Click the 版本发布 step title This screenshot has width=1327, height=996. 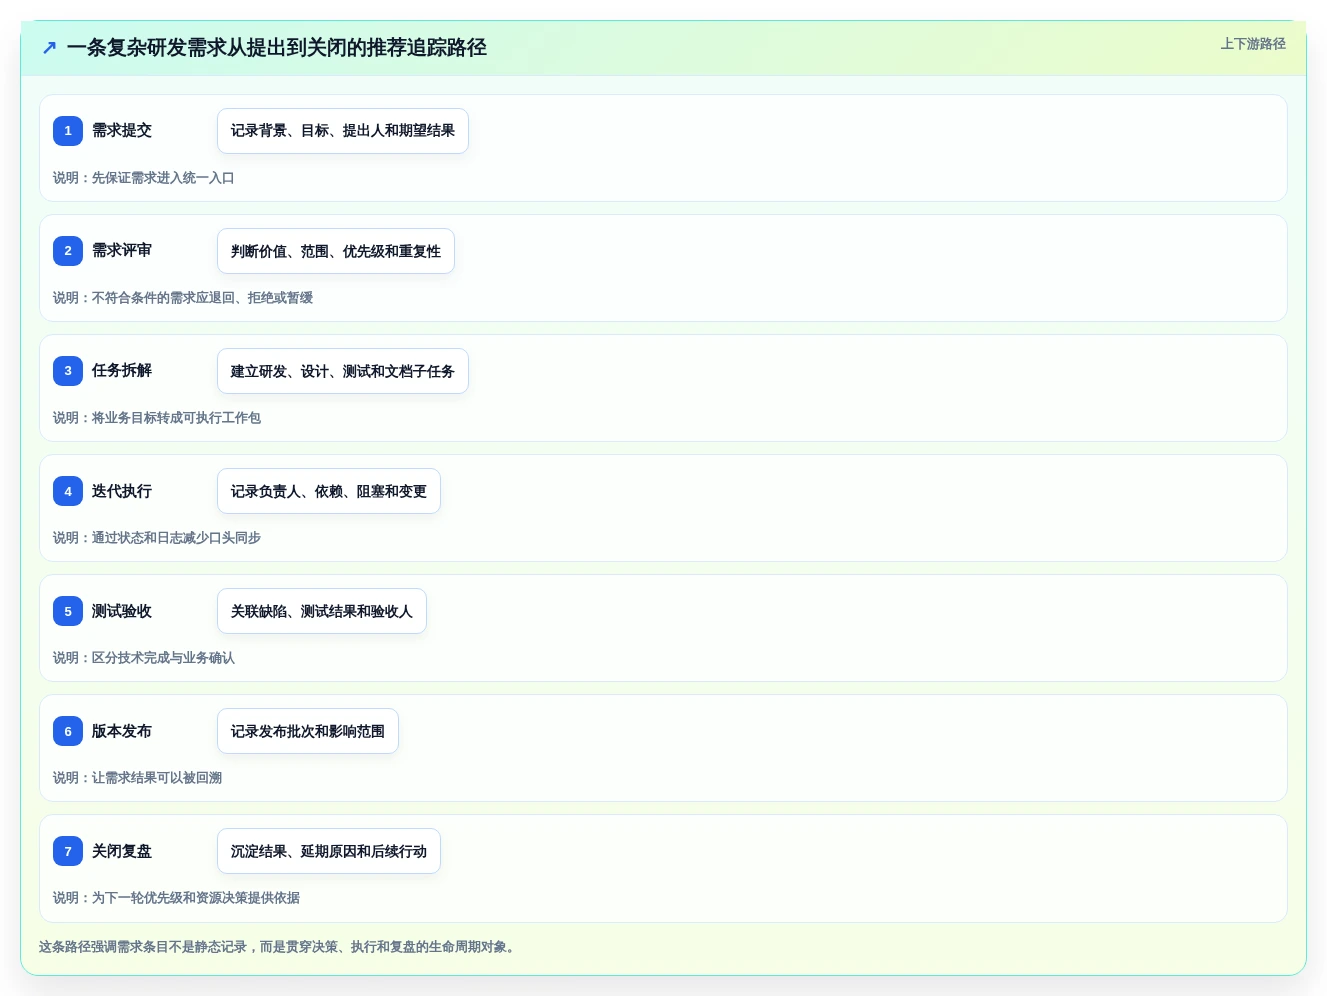pos(122,731)
